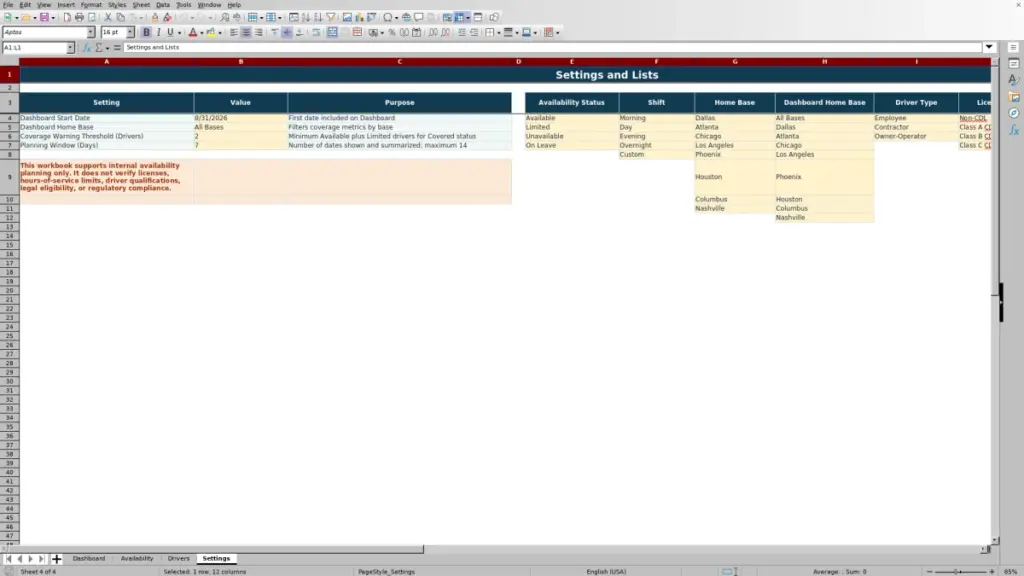1024x576 pixels.
Task: Open the font size dropdown
Action: pos(130,33)
